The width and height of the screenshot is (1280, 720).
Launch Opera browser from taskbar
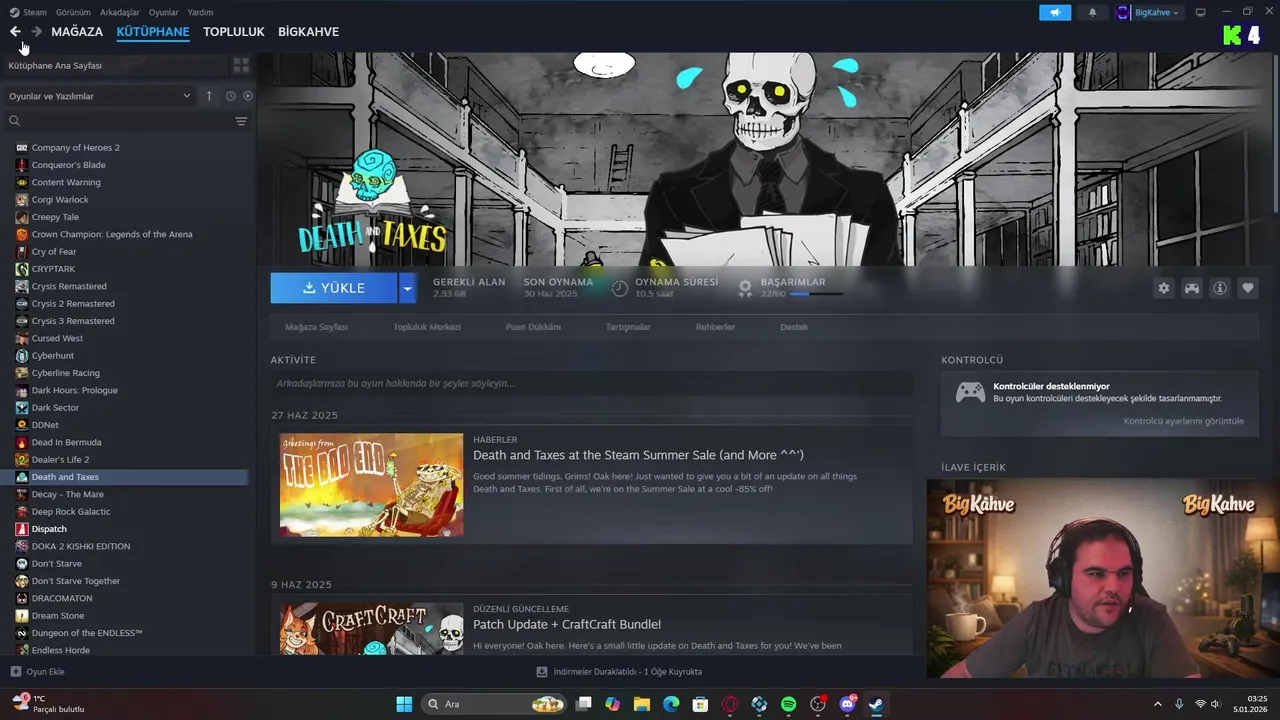point(730,704)
